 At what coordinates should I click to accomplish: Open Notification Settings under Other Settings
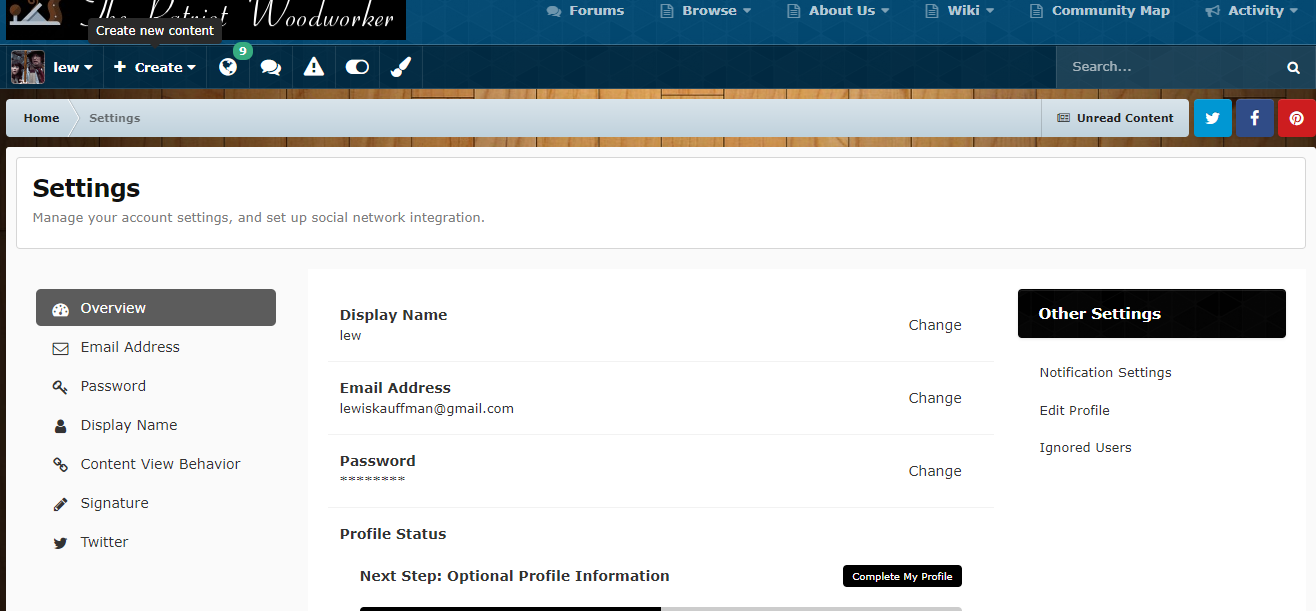pos(1105,372)
